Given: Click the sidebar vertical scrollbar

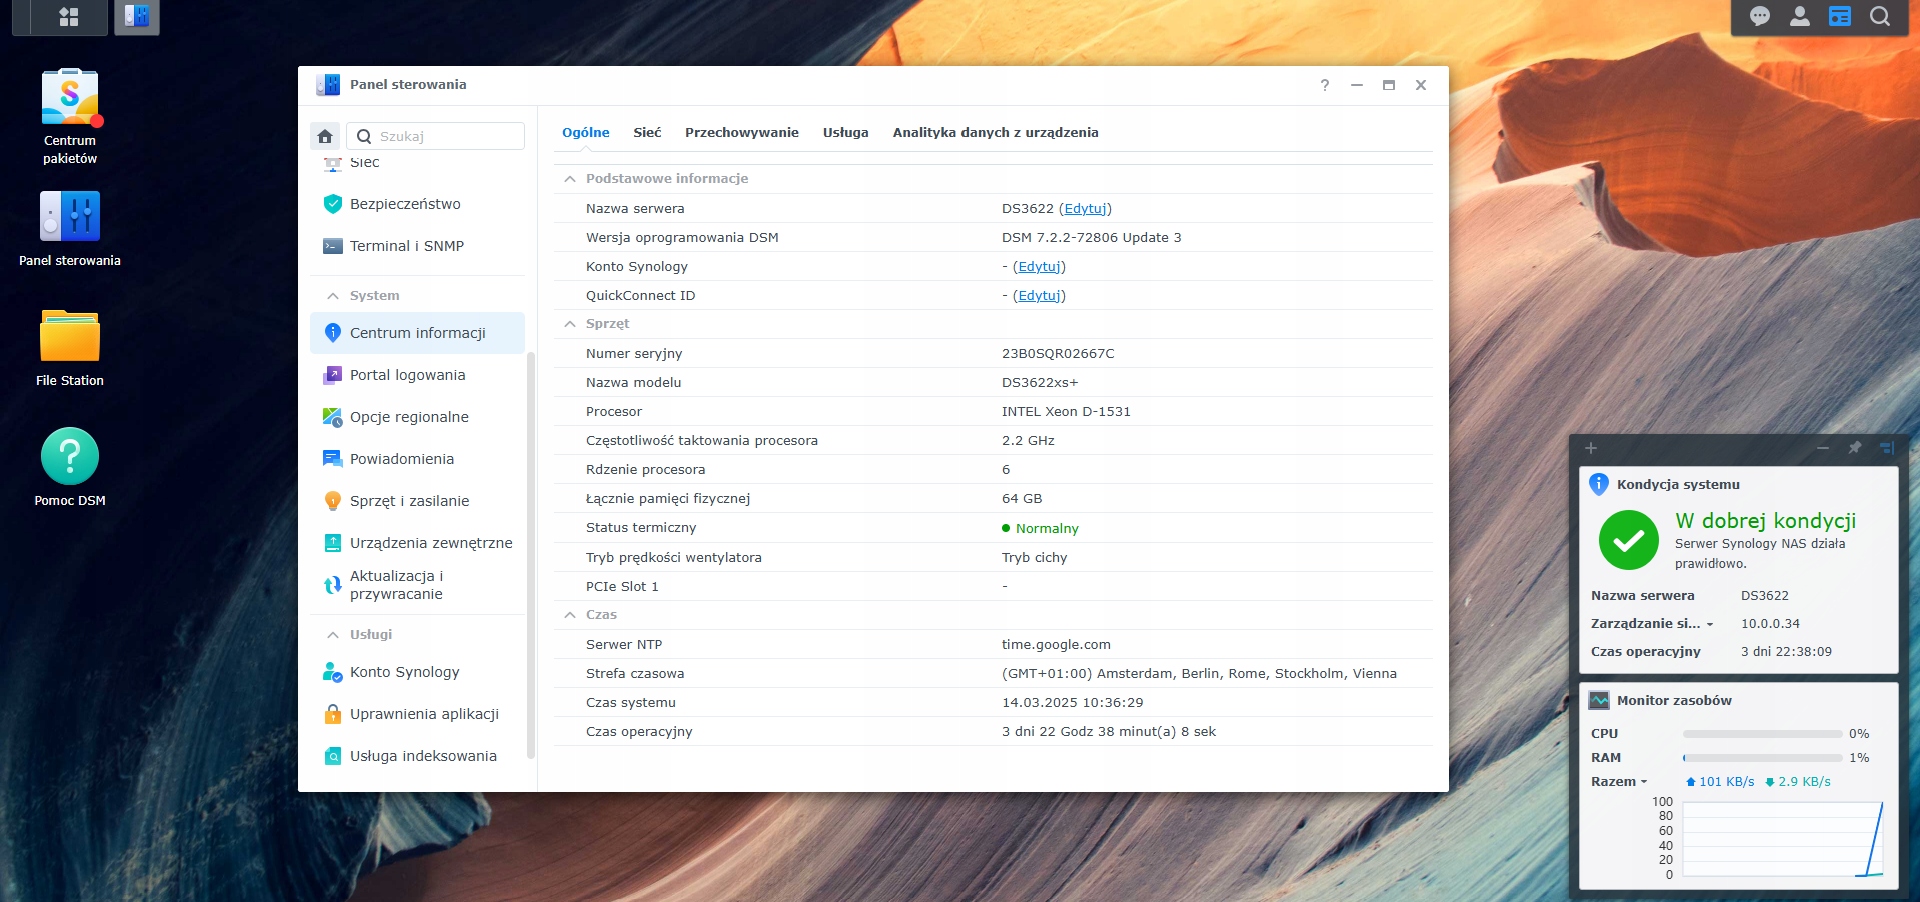Looking at the screenshot, I should tap(531, 555).
